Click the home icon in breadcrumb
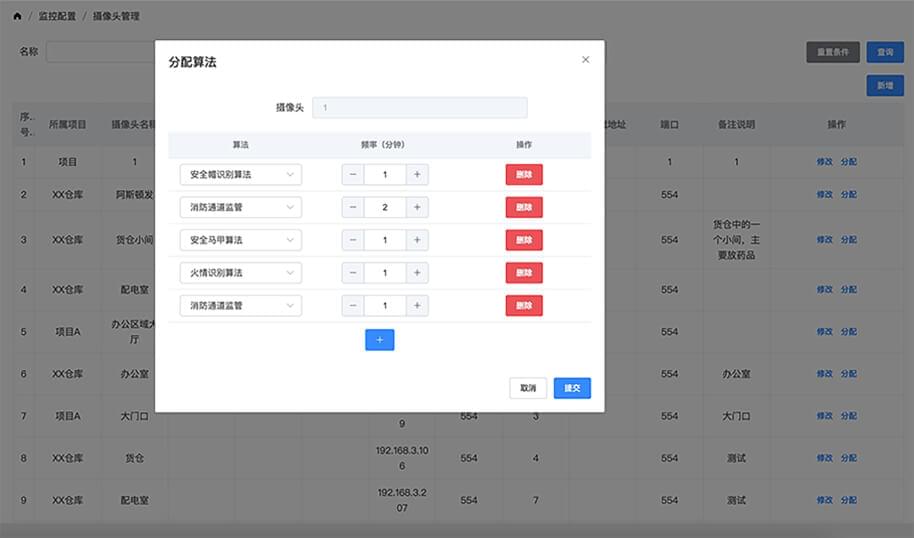This screenshot has height=538, width=914. tap(17, 17)
